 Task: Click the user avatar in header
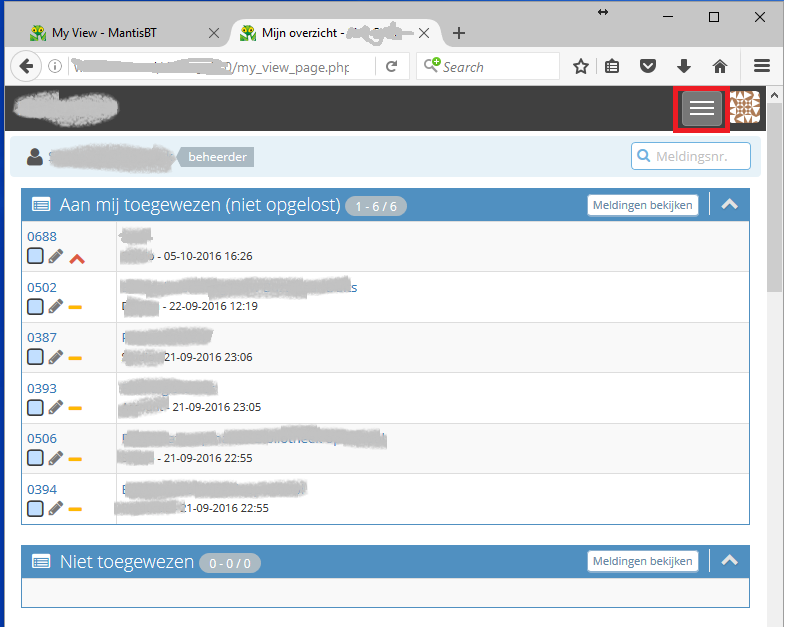[x=745, y=107]
